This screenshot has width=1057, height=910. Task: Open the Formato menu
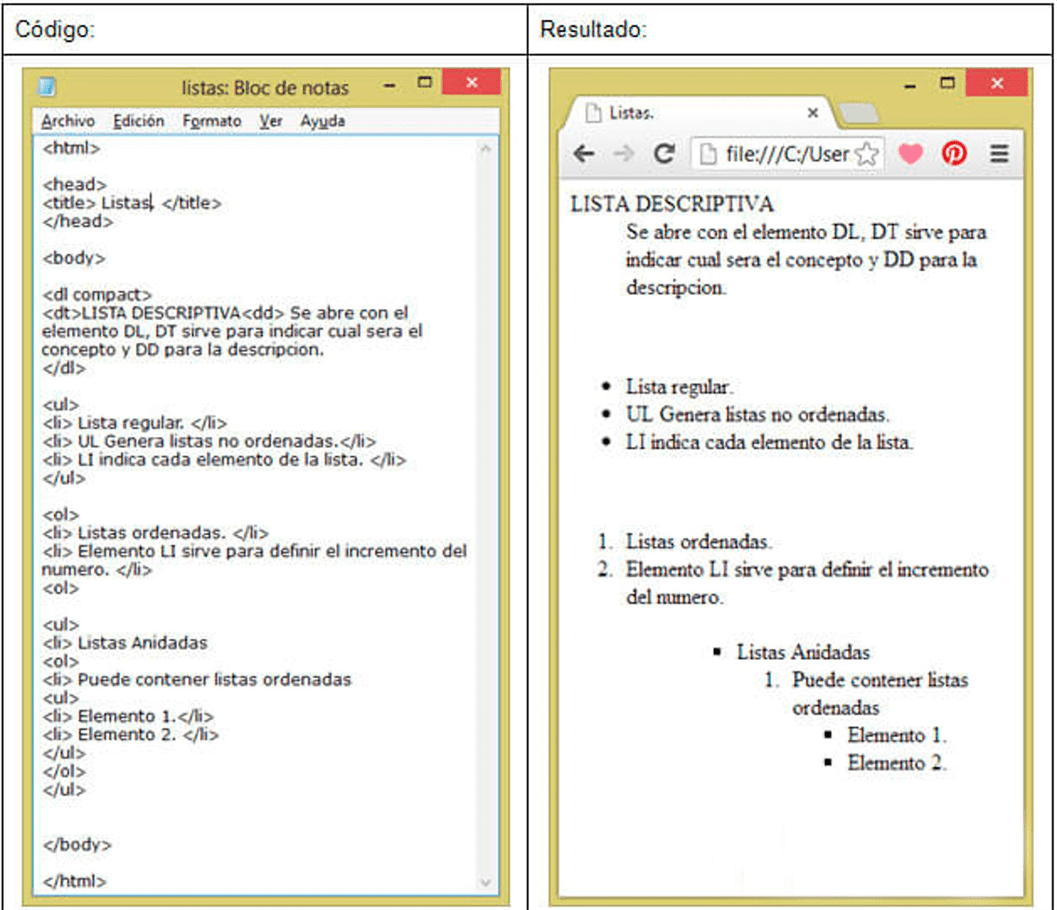[x=210, y=120]
